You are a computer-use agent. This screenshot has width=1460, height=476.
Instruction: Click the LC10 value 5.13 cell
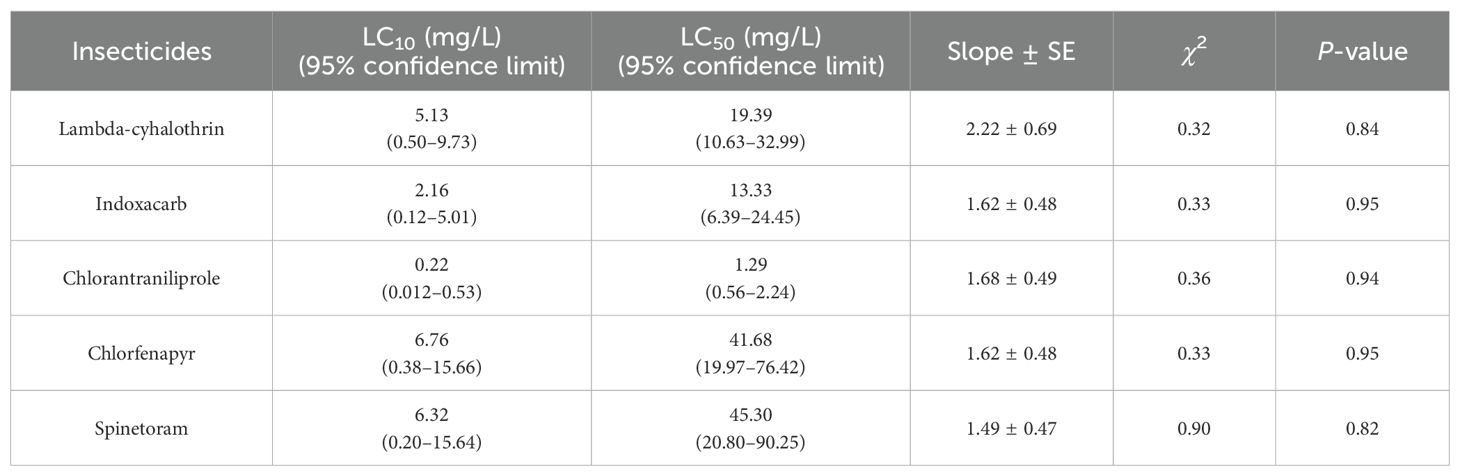pyautogui.click(x=433, y=117)
